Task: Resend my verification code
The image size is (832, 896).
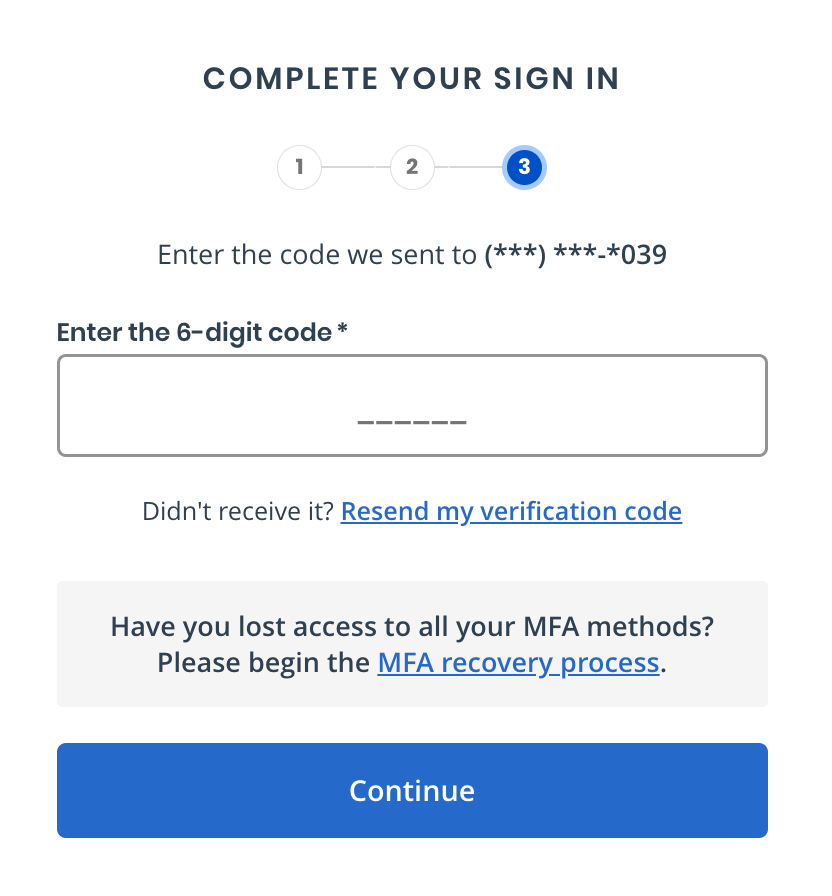Action: pyautogui.click(x=511, y=512)
